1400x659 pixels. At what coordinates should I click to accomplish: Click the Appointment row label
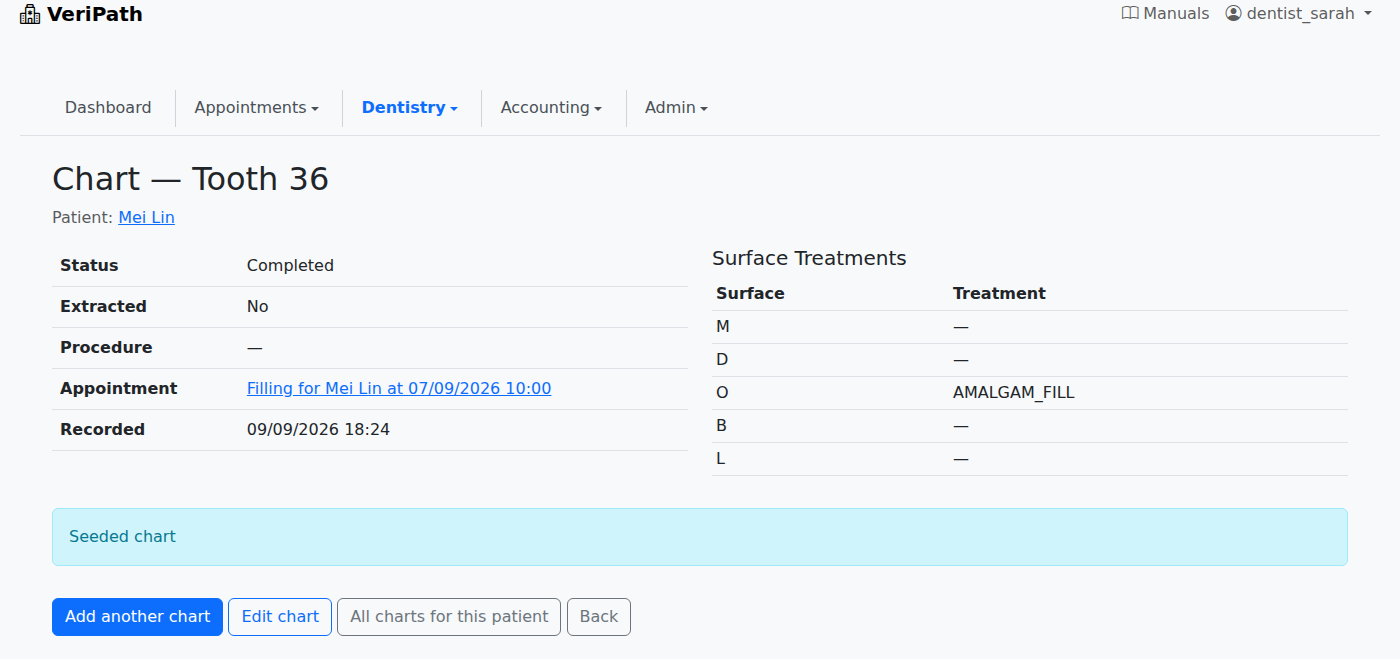[119, 388]
